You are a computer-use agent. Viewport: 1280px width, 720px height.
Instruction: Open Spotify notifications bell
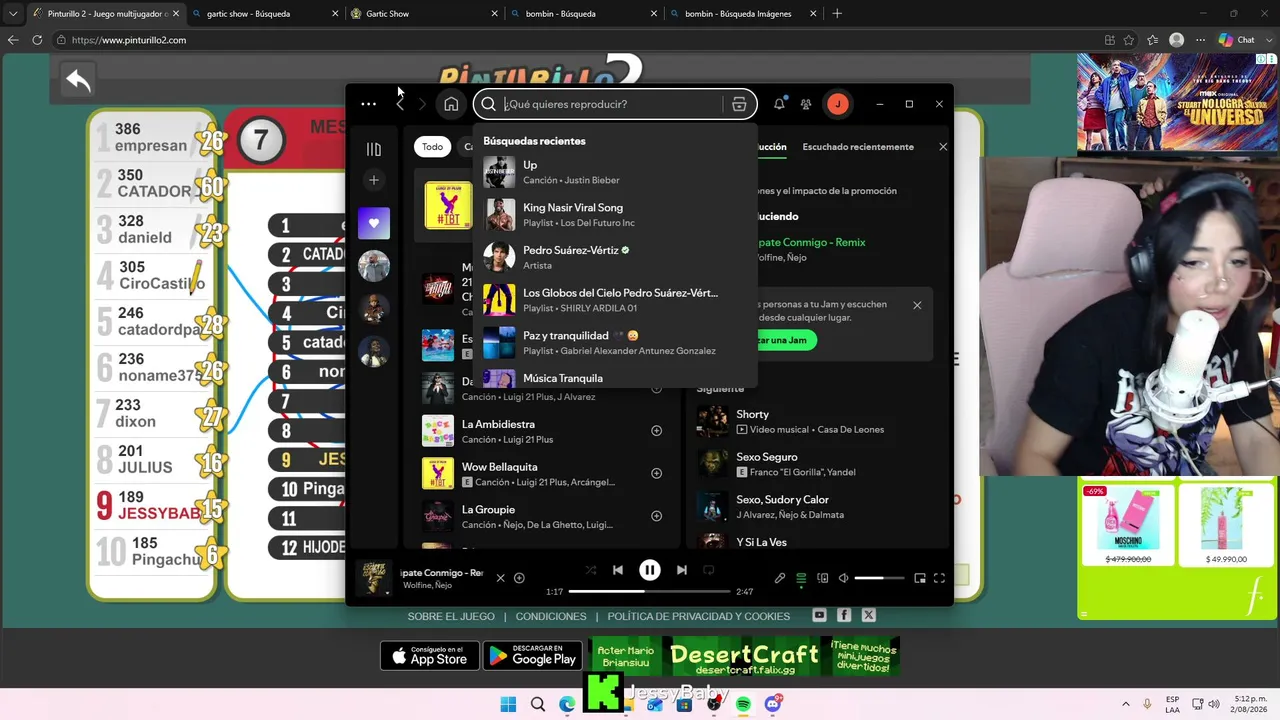(x=779, y=104)
